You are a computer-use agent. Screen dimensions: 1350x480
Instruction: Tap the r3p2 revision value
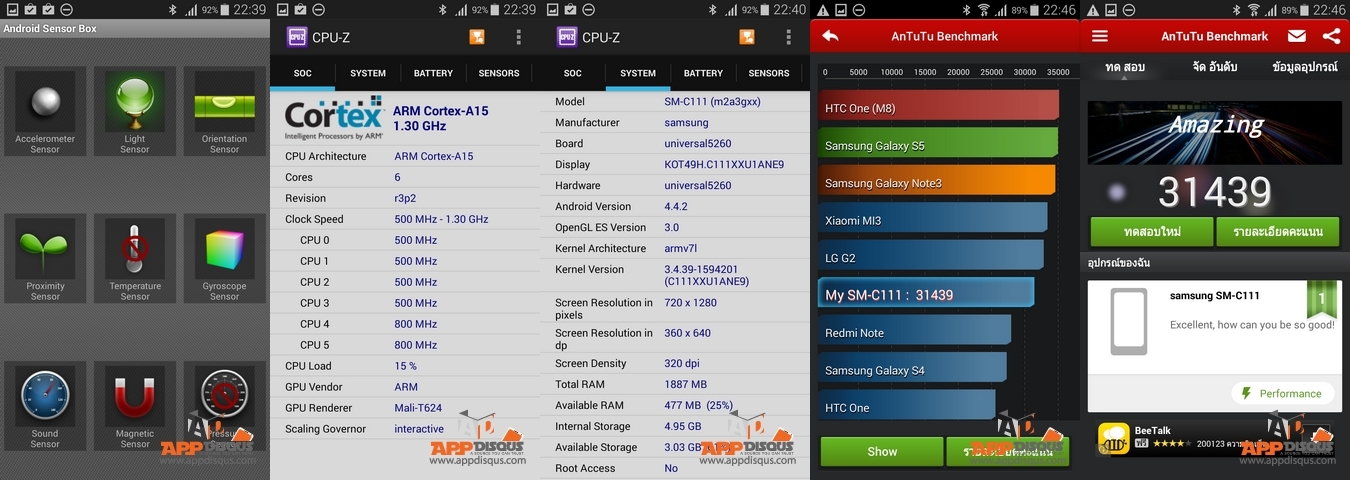point(406,198)
